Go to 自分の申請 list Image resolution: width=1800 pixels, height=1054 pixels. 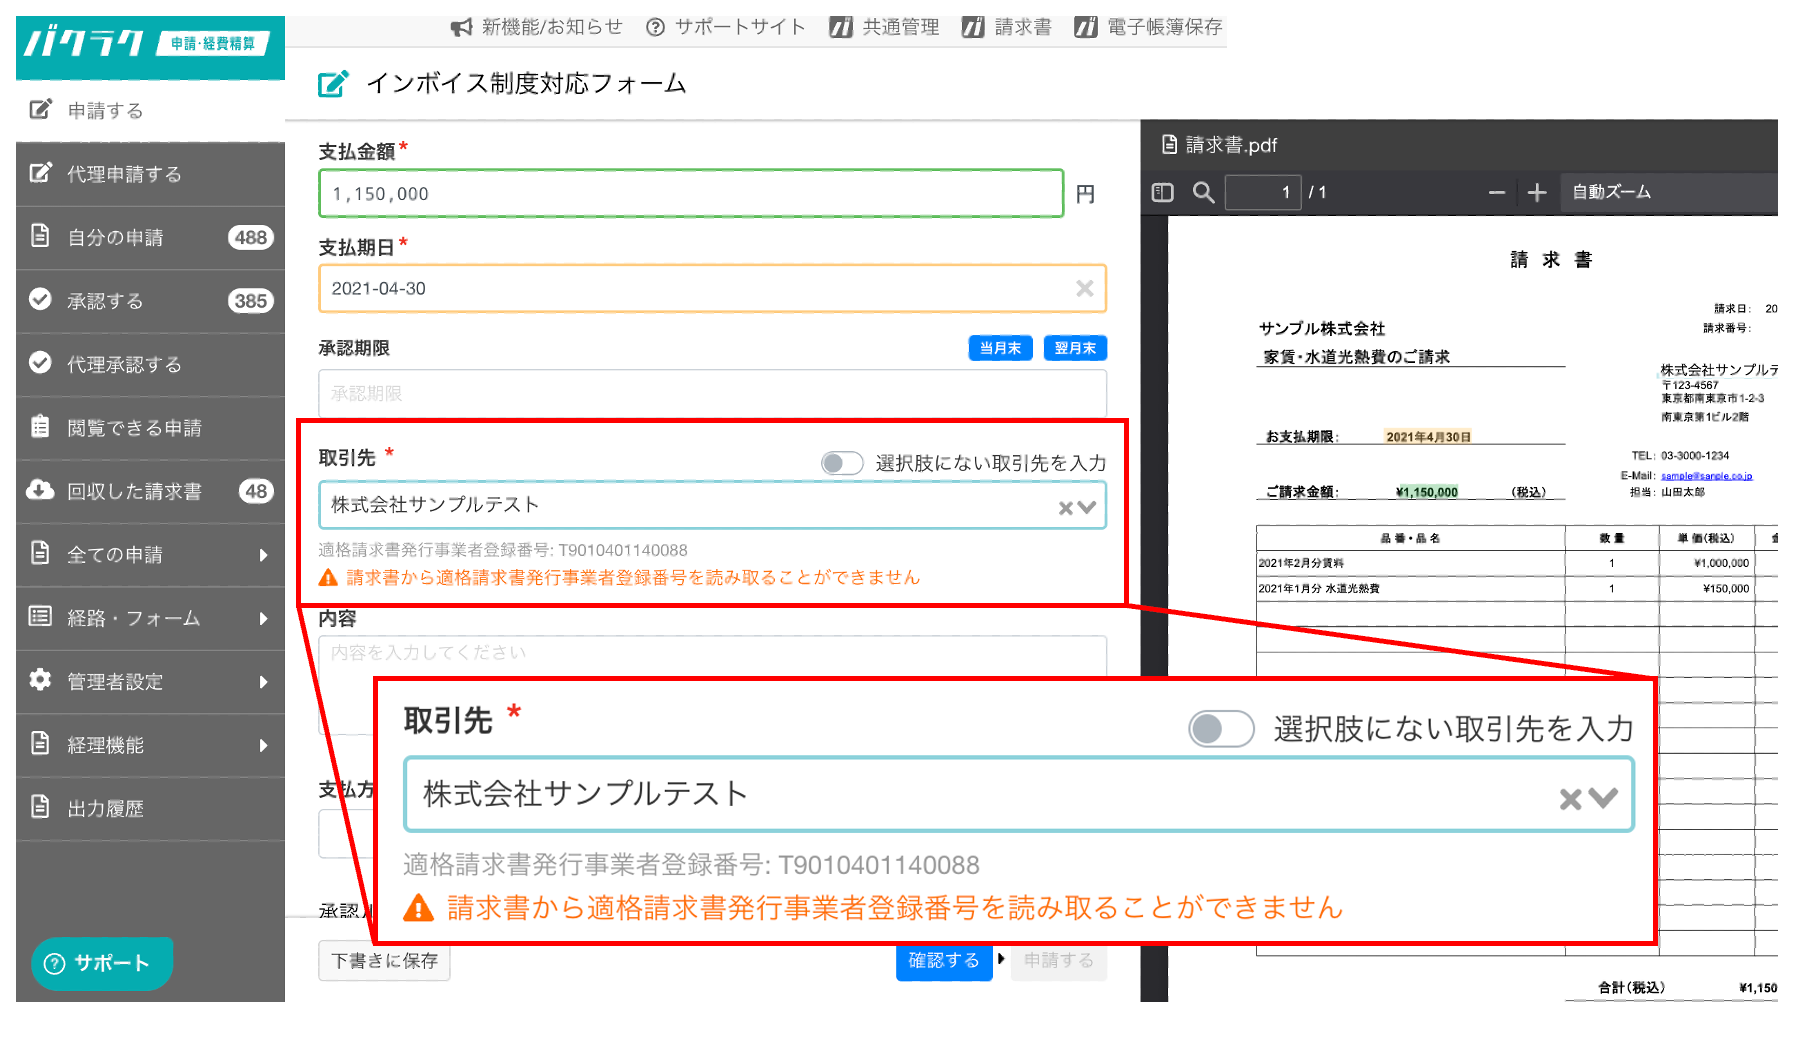pos(150,237)
